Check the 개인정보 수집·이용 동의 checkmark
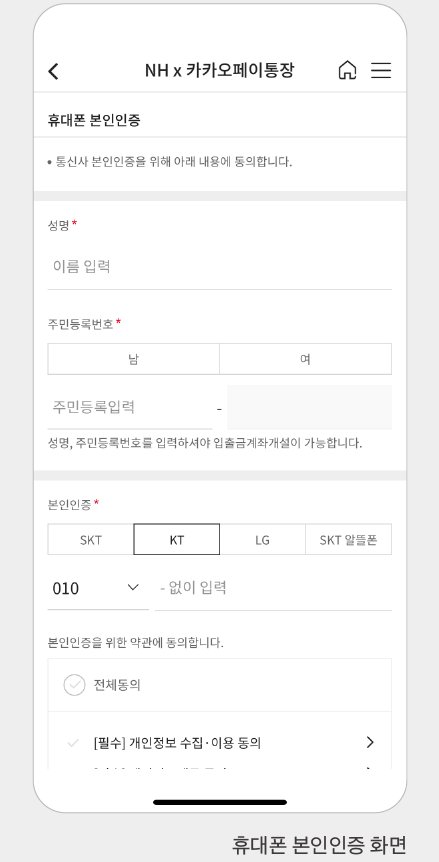 click(x=73, y=743)
